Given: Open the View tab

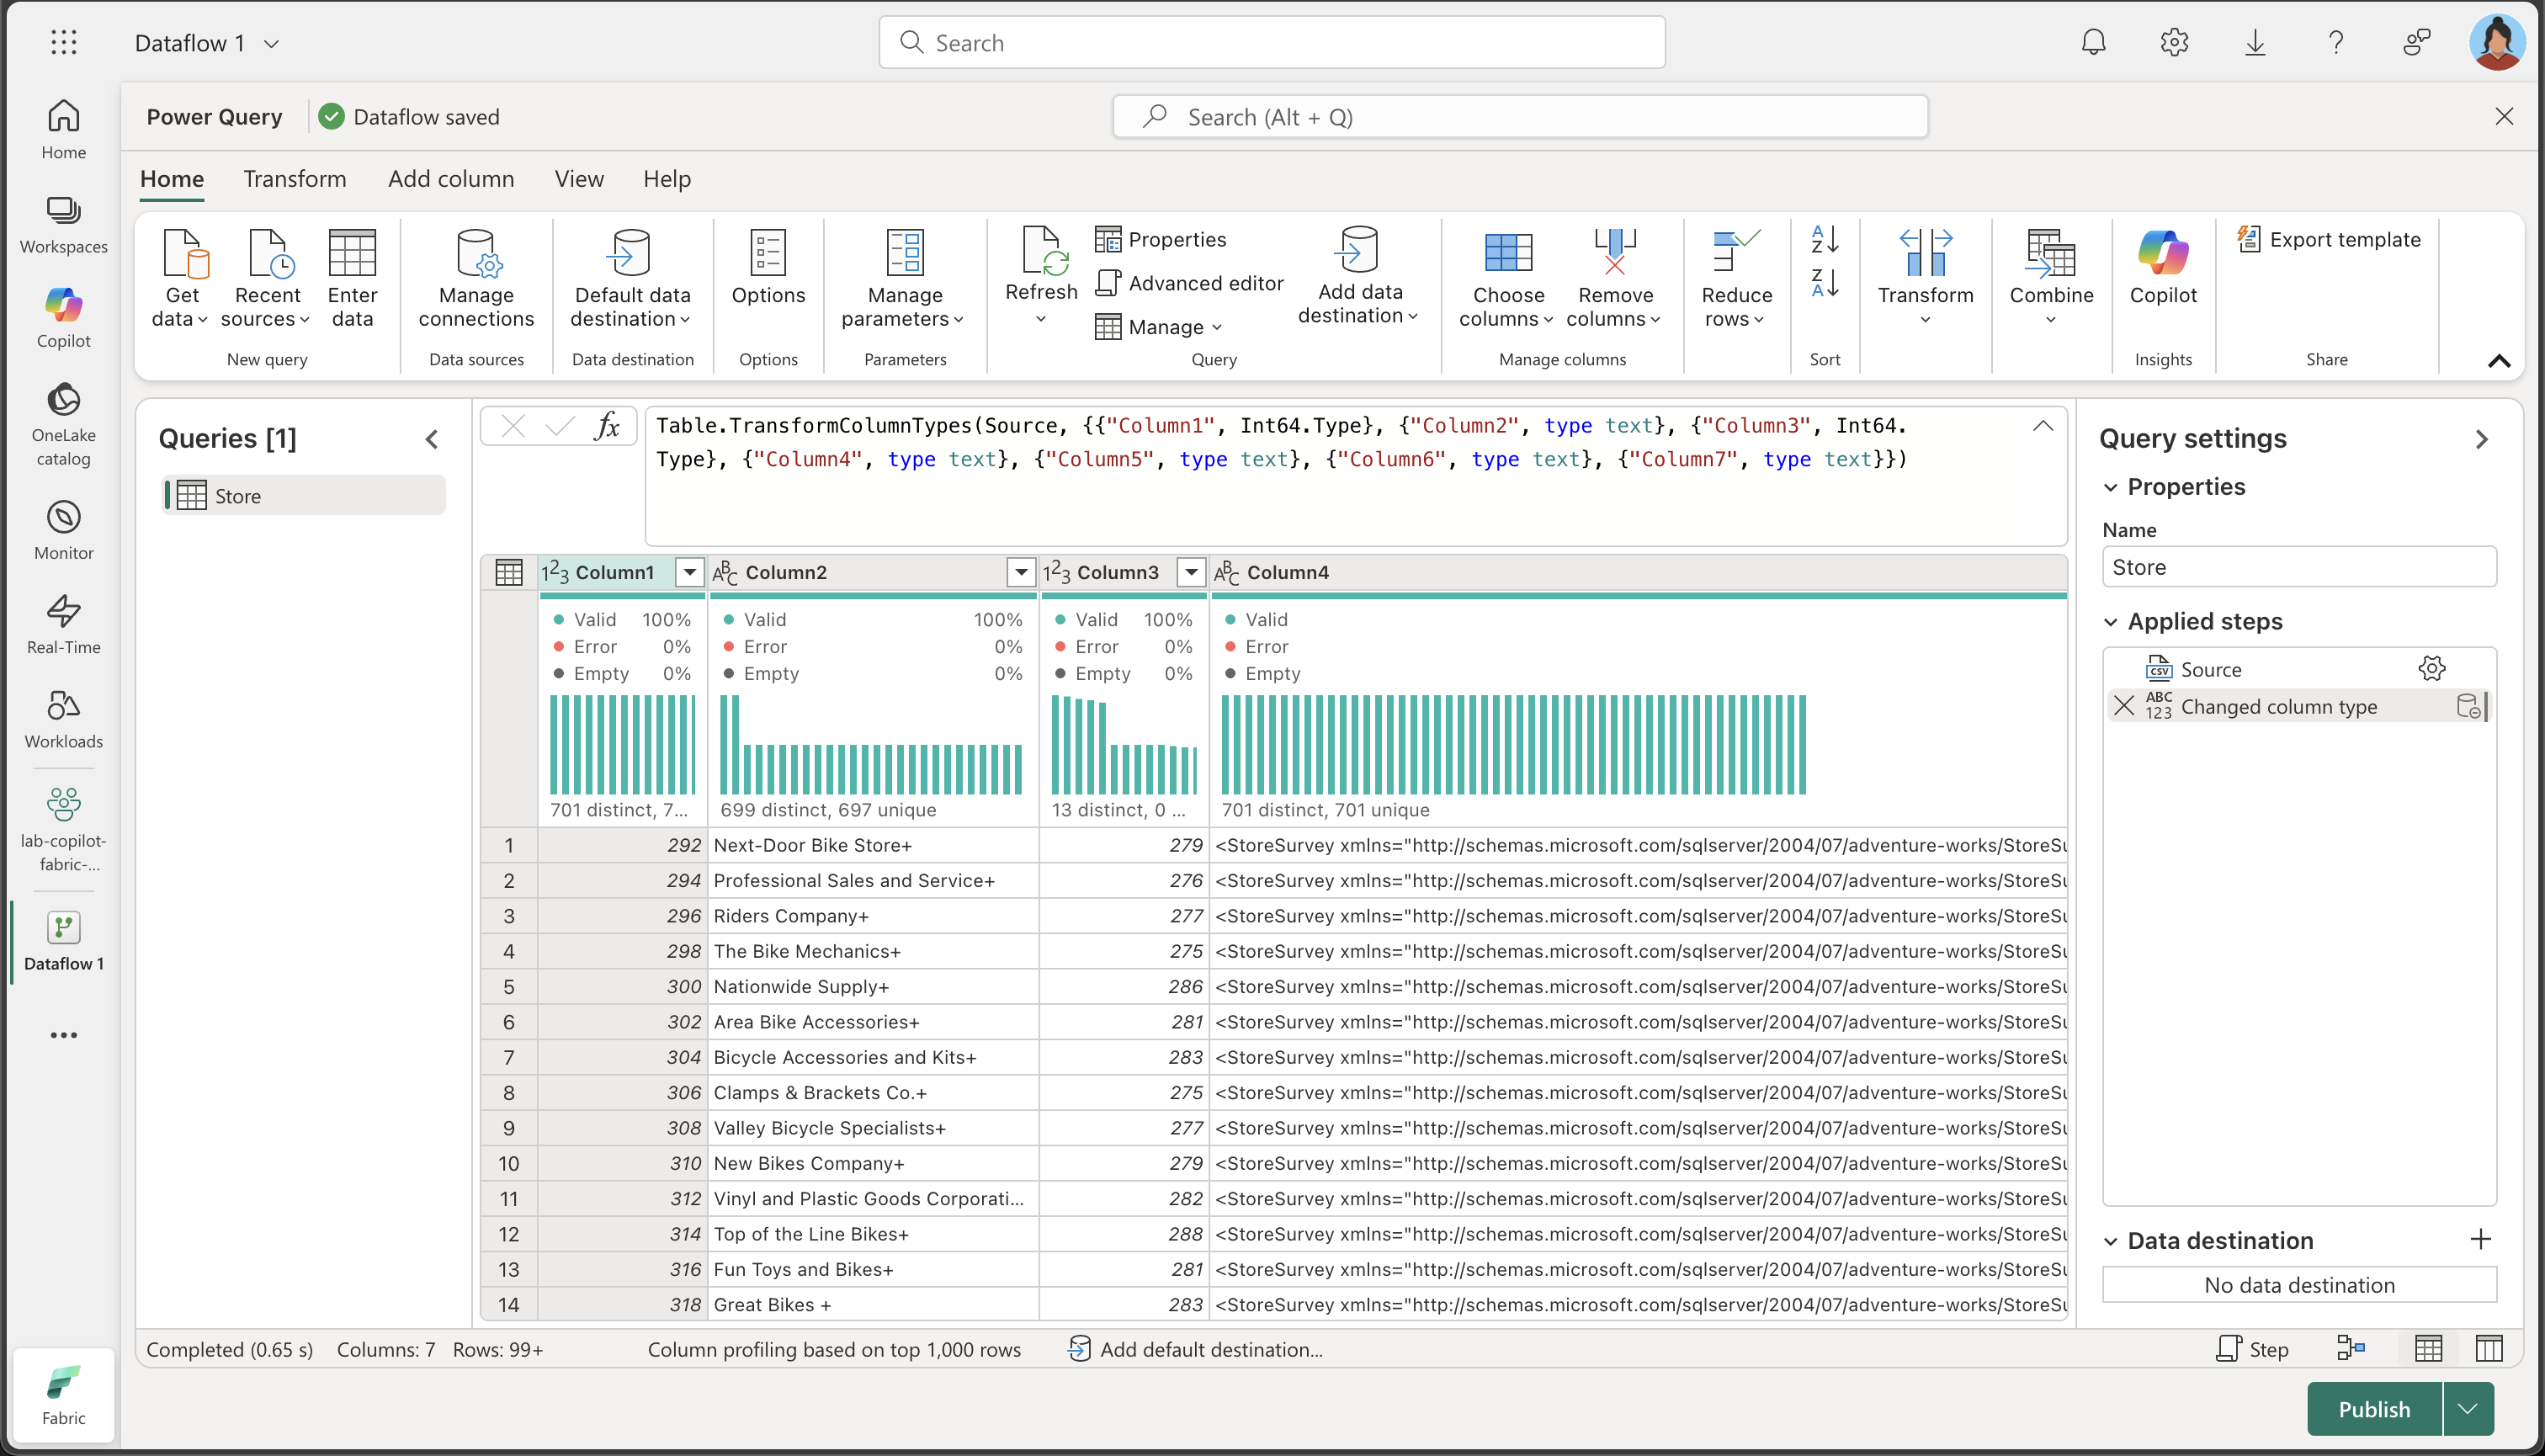Looking at the screenshot, I should click(x=579, y=179).
